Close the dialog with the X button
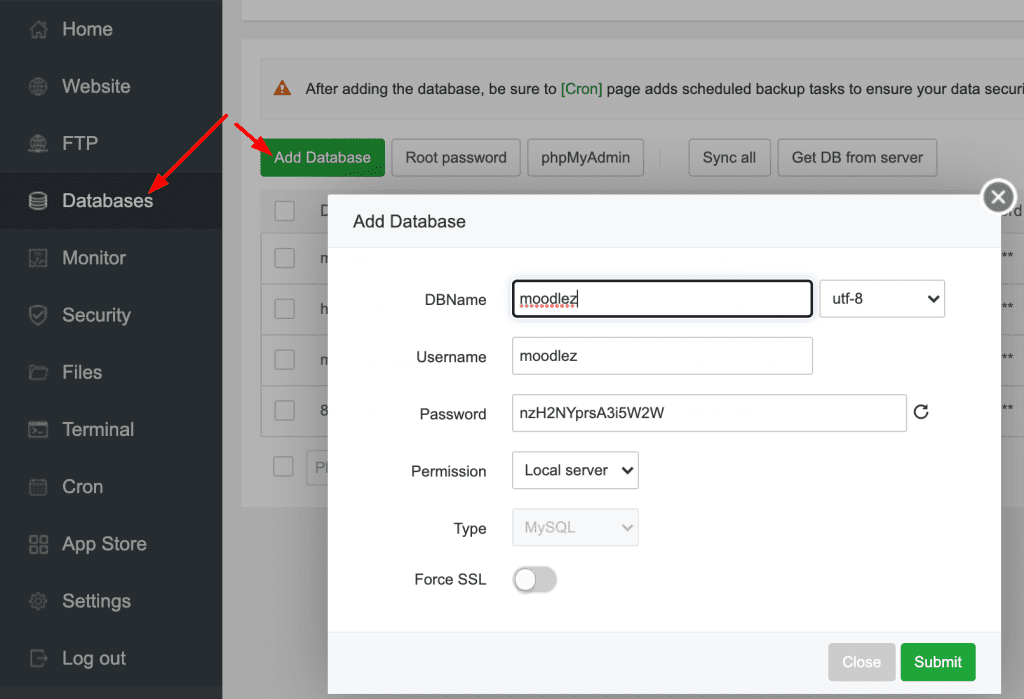 [x=998, y=197]
